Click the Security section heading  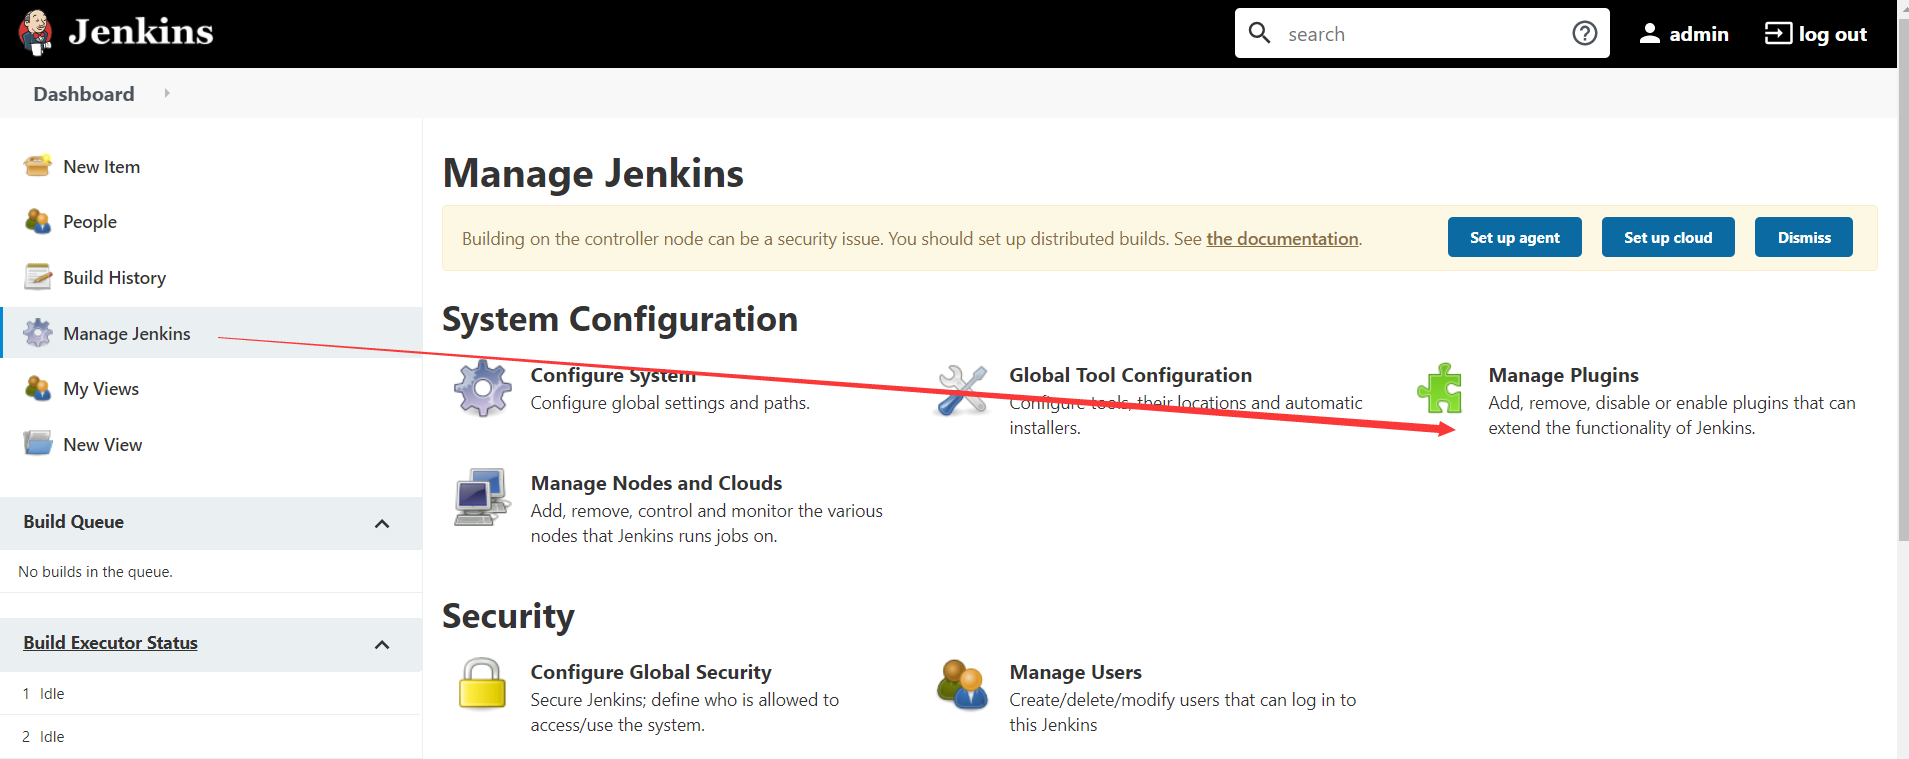point(508,616)
